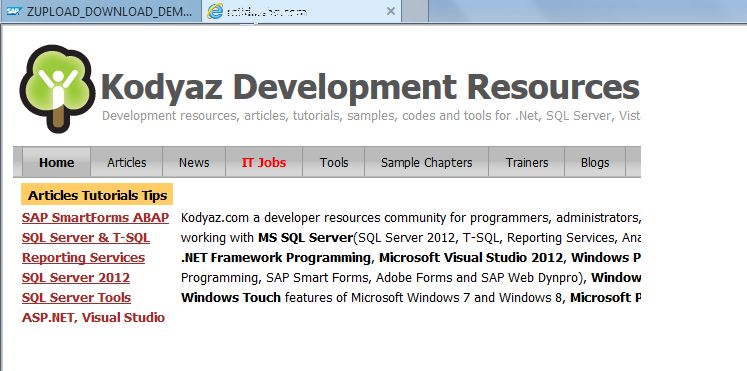Open the Trainers menu item
The height and width of the screenshot is (371, 747).
[527, 162]
